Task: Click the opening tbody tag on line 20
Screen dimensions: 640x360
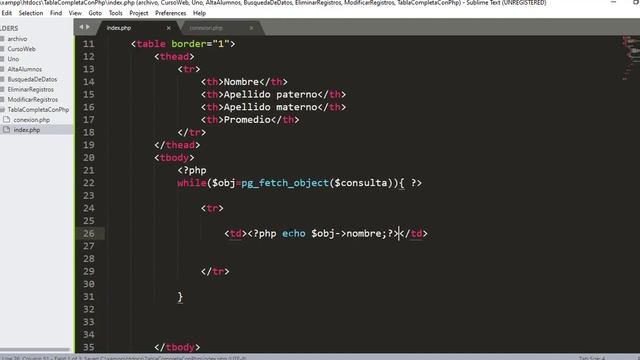Action: pyautogui.click(x=174, y=158)
